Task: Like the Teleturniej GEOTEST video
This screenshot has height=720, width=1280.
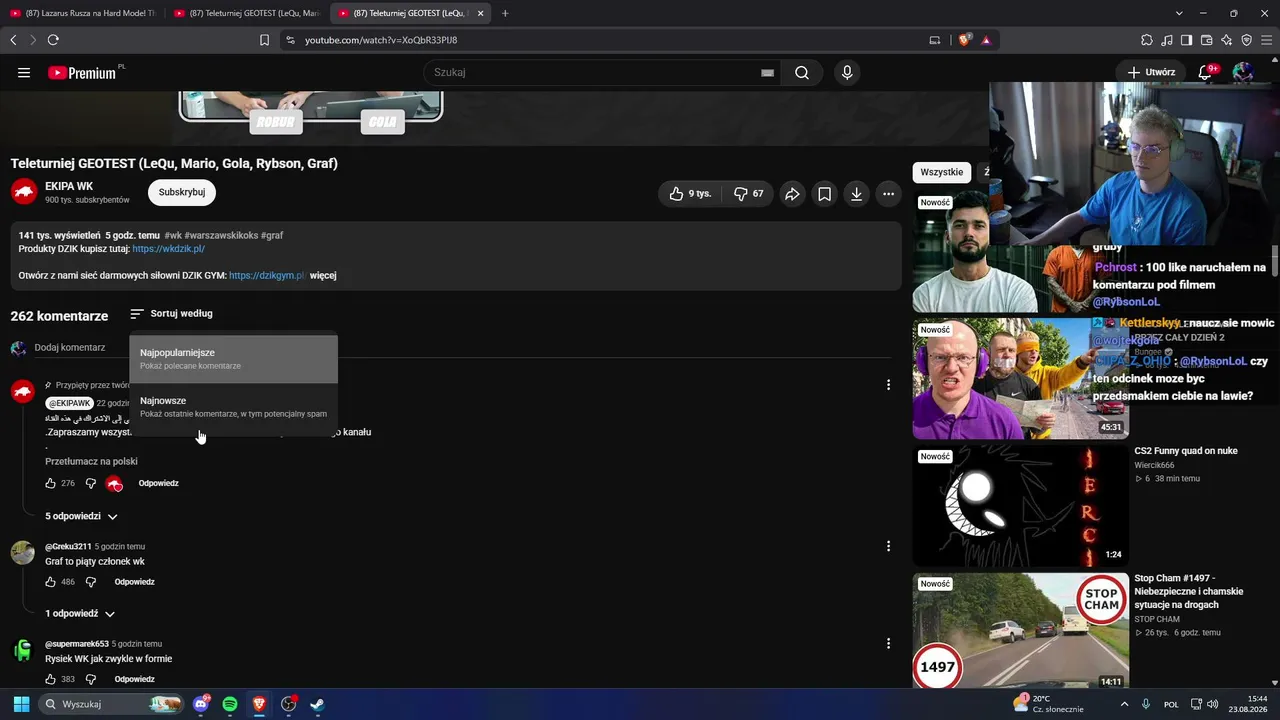Action: pyautogui.click(x=690, y=194)
